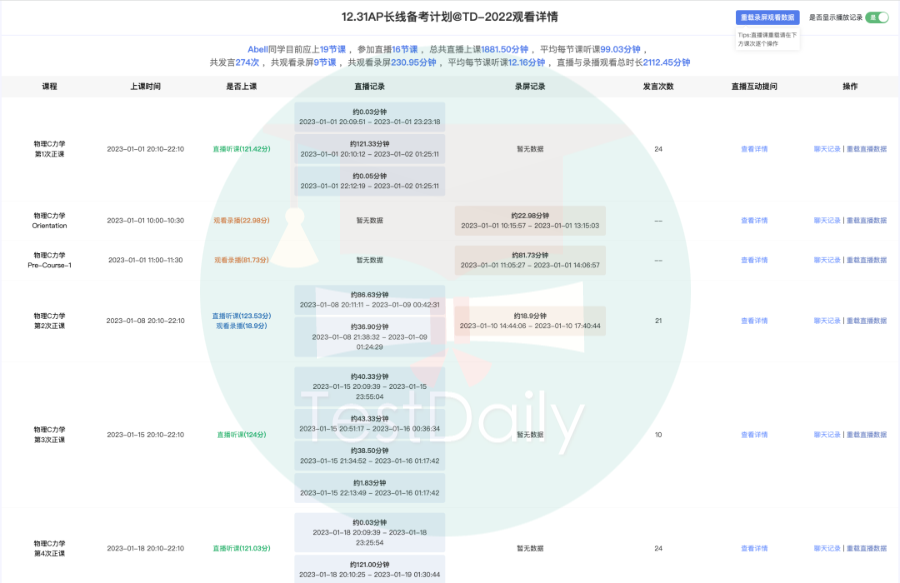Click 重载直播数据 for 第4次正课
The image size is (900, 583).
pos(866,548)
